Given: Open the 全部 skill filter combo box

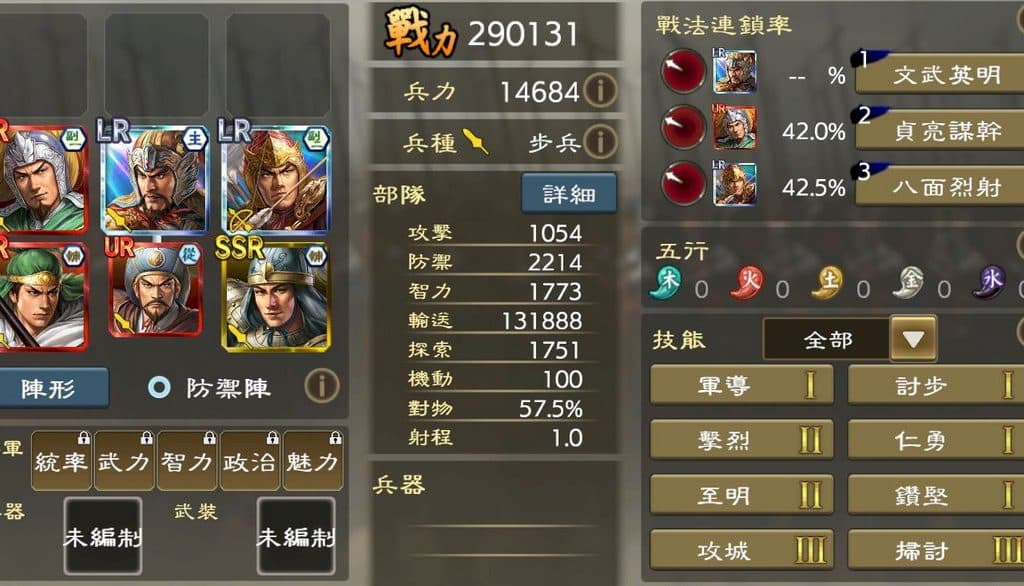Looking at the screenshot, I should coord(850,338).
